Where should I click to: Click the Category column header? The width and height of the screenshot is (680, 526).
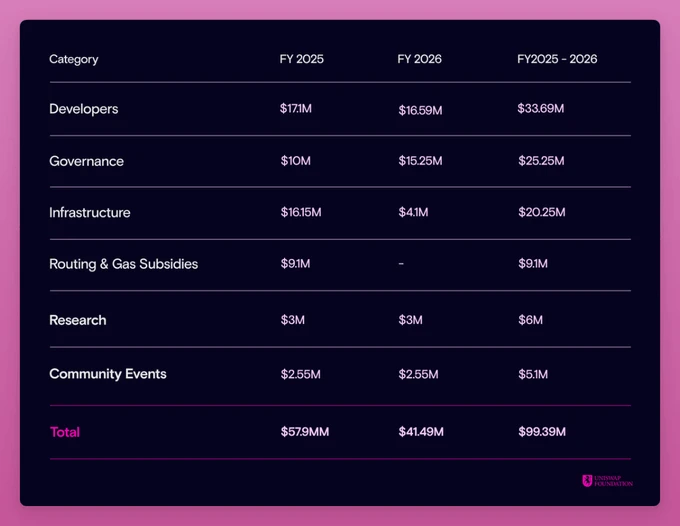point(74,59)
